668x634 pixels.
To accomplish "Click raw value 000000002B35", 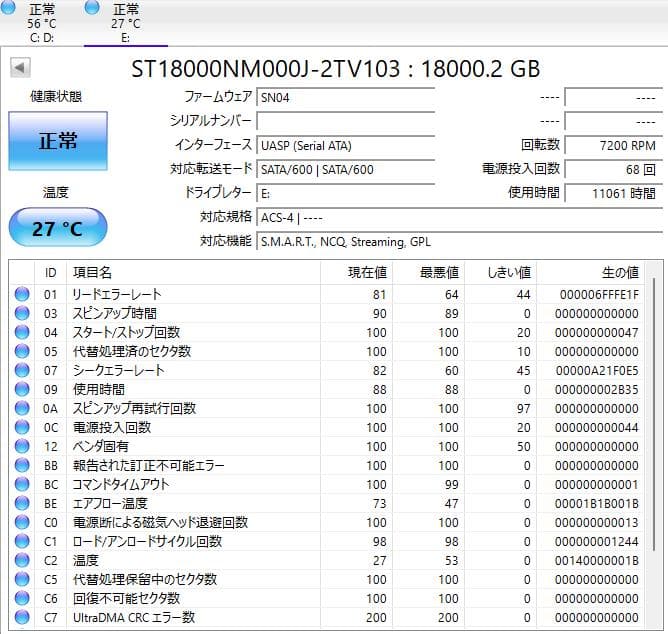I will tap(597, 389).
